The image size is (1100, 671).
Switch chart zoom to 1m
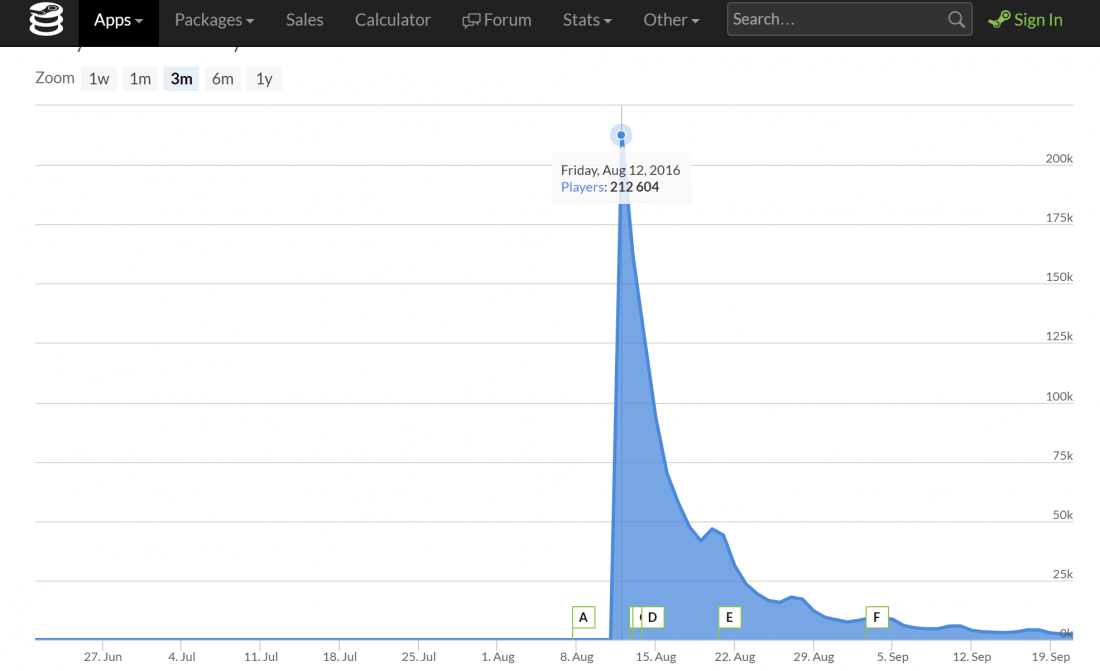[140, 79]
